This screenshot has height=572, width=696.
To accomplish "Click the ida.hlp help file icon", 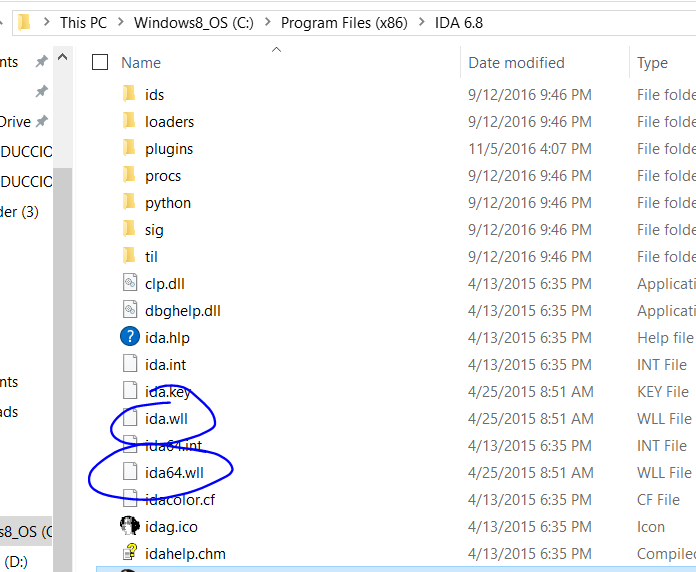I will coord(130,337).
